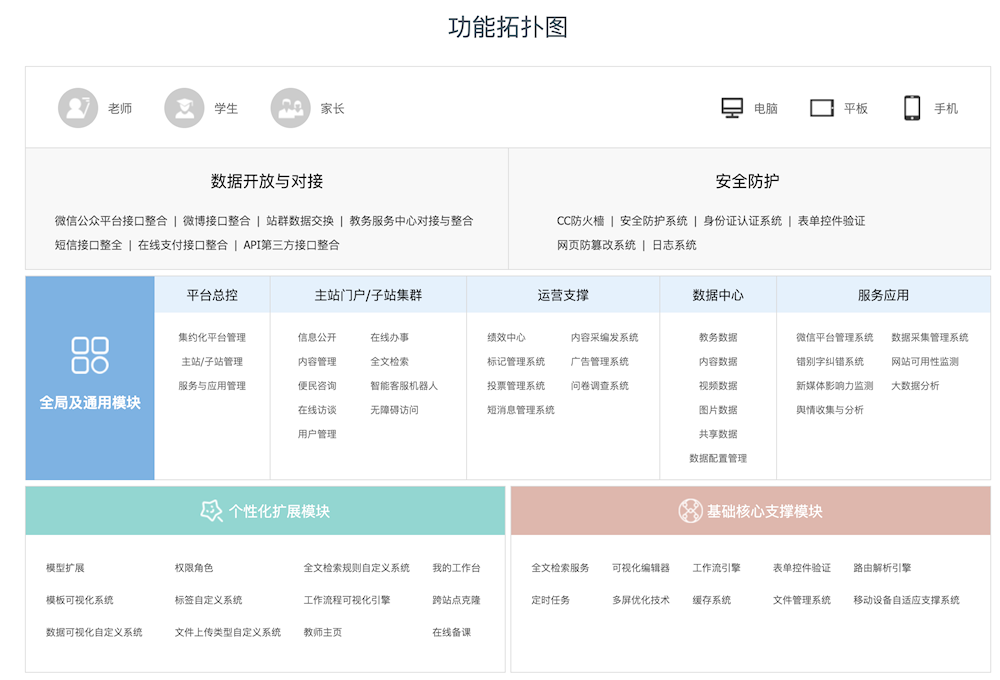Open the 数据中心 column header

[x=718, y=295]
